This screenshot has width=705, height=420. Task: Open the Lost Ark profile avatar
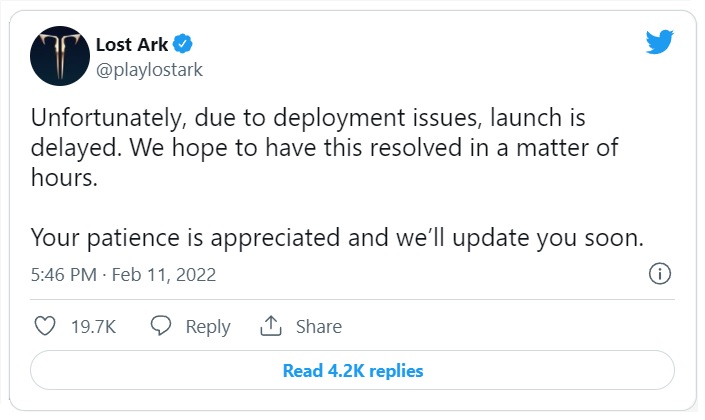coord(58,56)
